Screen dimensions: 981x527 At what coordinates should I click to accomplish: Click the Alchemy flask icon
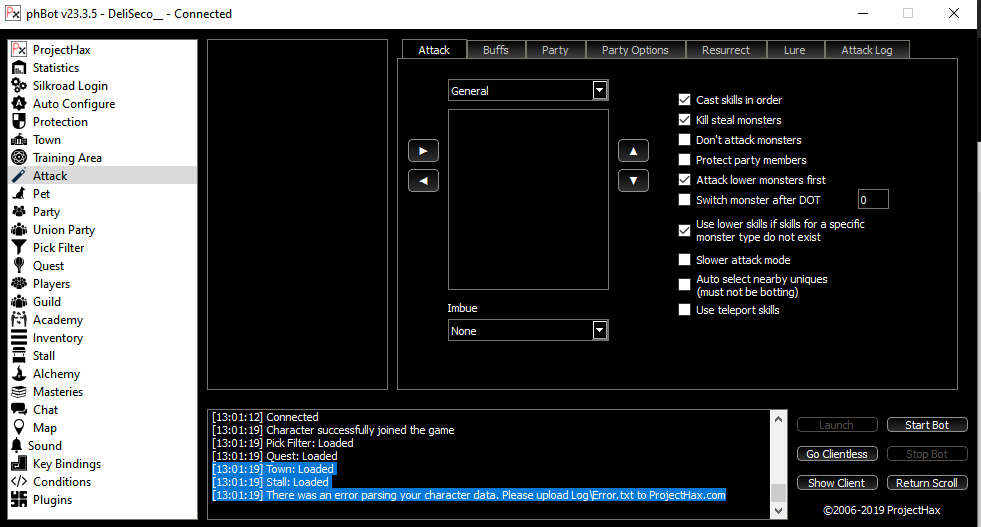click(x=18, y=374)
